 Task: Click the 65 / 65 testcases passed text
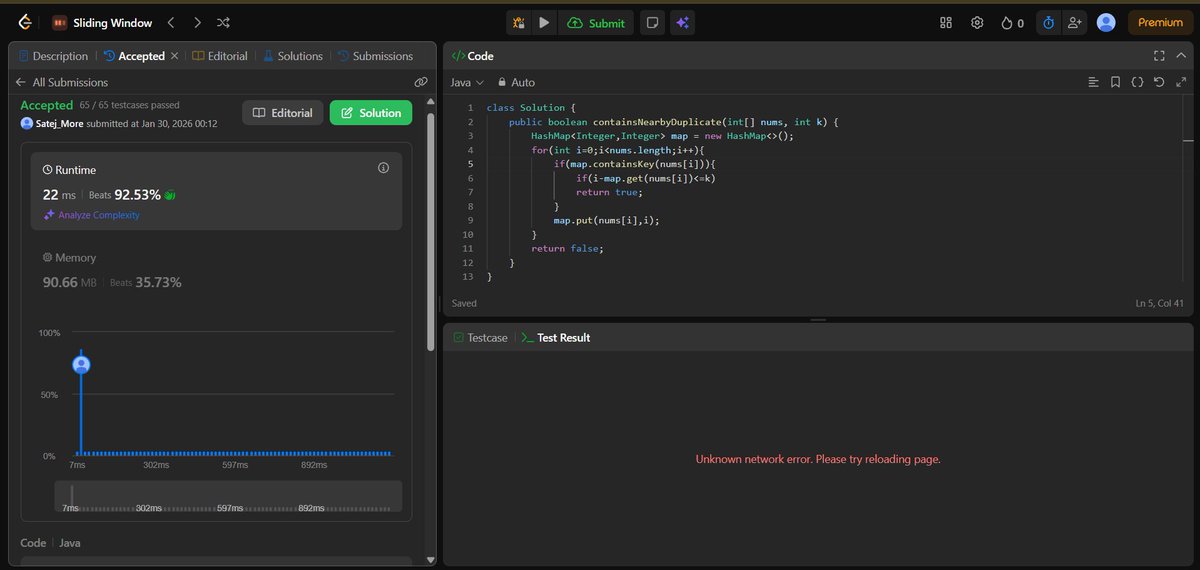coord(130,105)
